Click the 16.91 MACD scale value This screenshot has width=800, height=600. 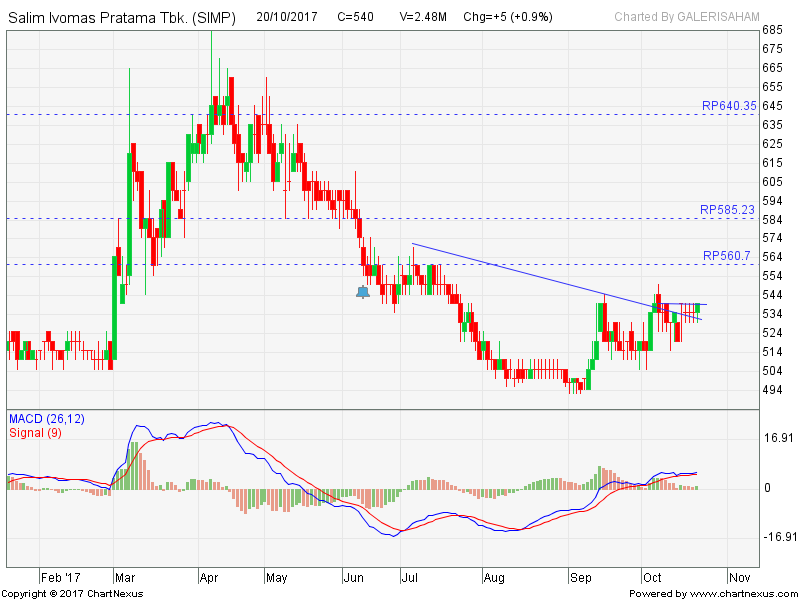[x=777, y=438]
